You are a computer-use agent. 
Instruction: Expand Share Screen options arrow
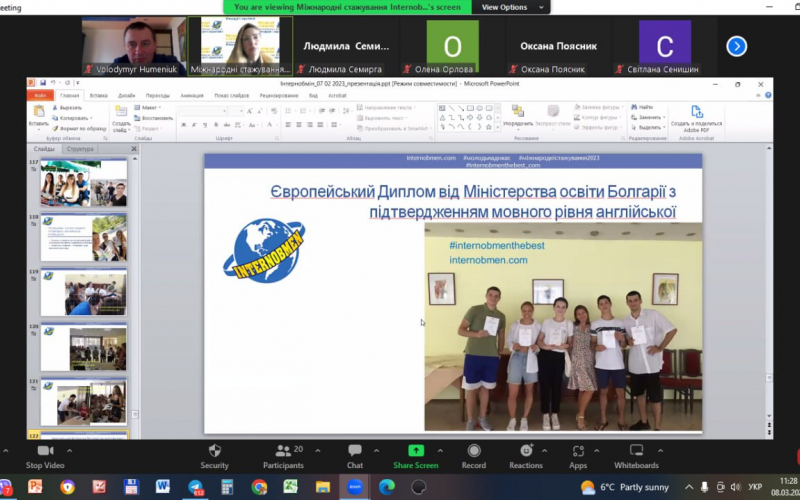[440, 451]
